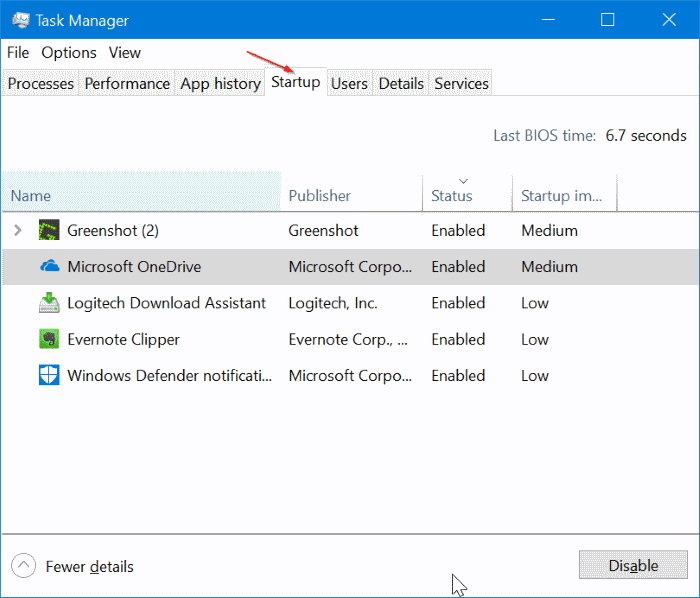
Task: Click Medium impact in OneDrive row
Action: [550, 266]
